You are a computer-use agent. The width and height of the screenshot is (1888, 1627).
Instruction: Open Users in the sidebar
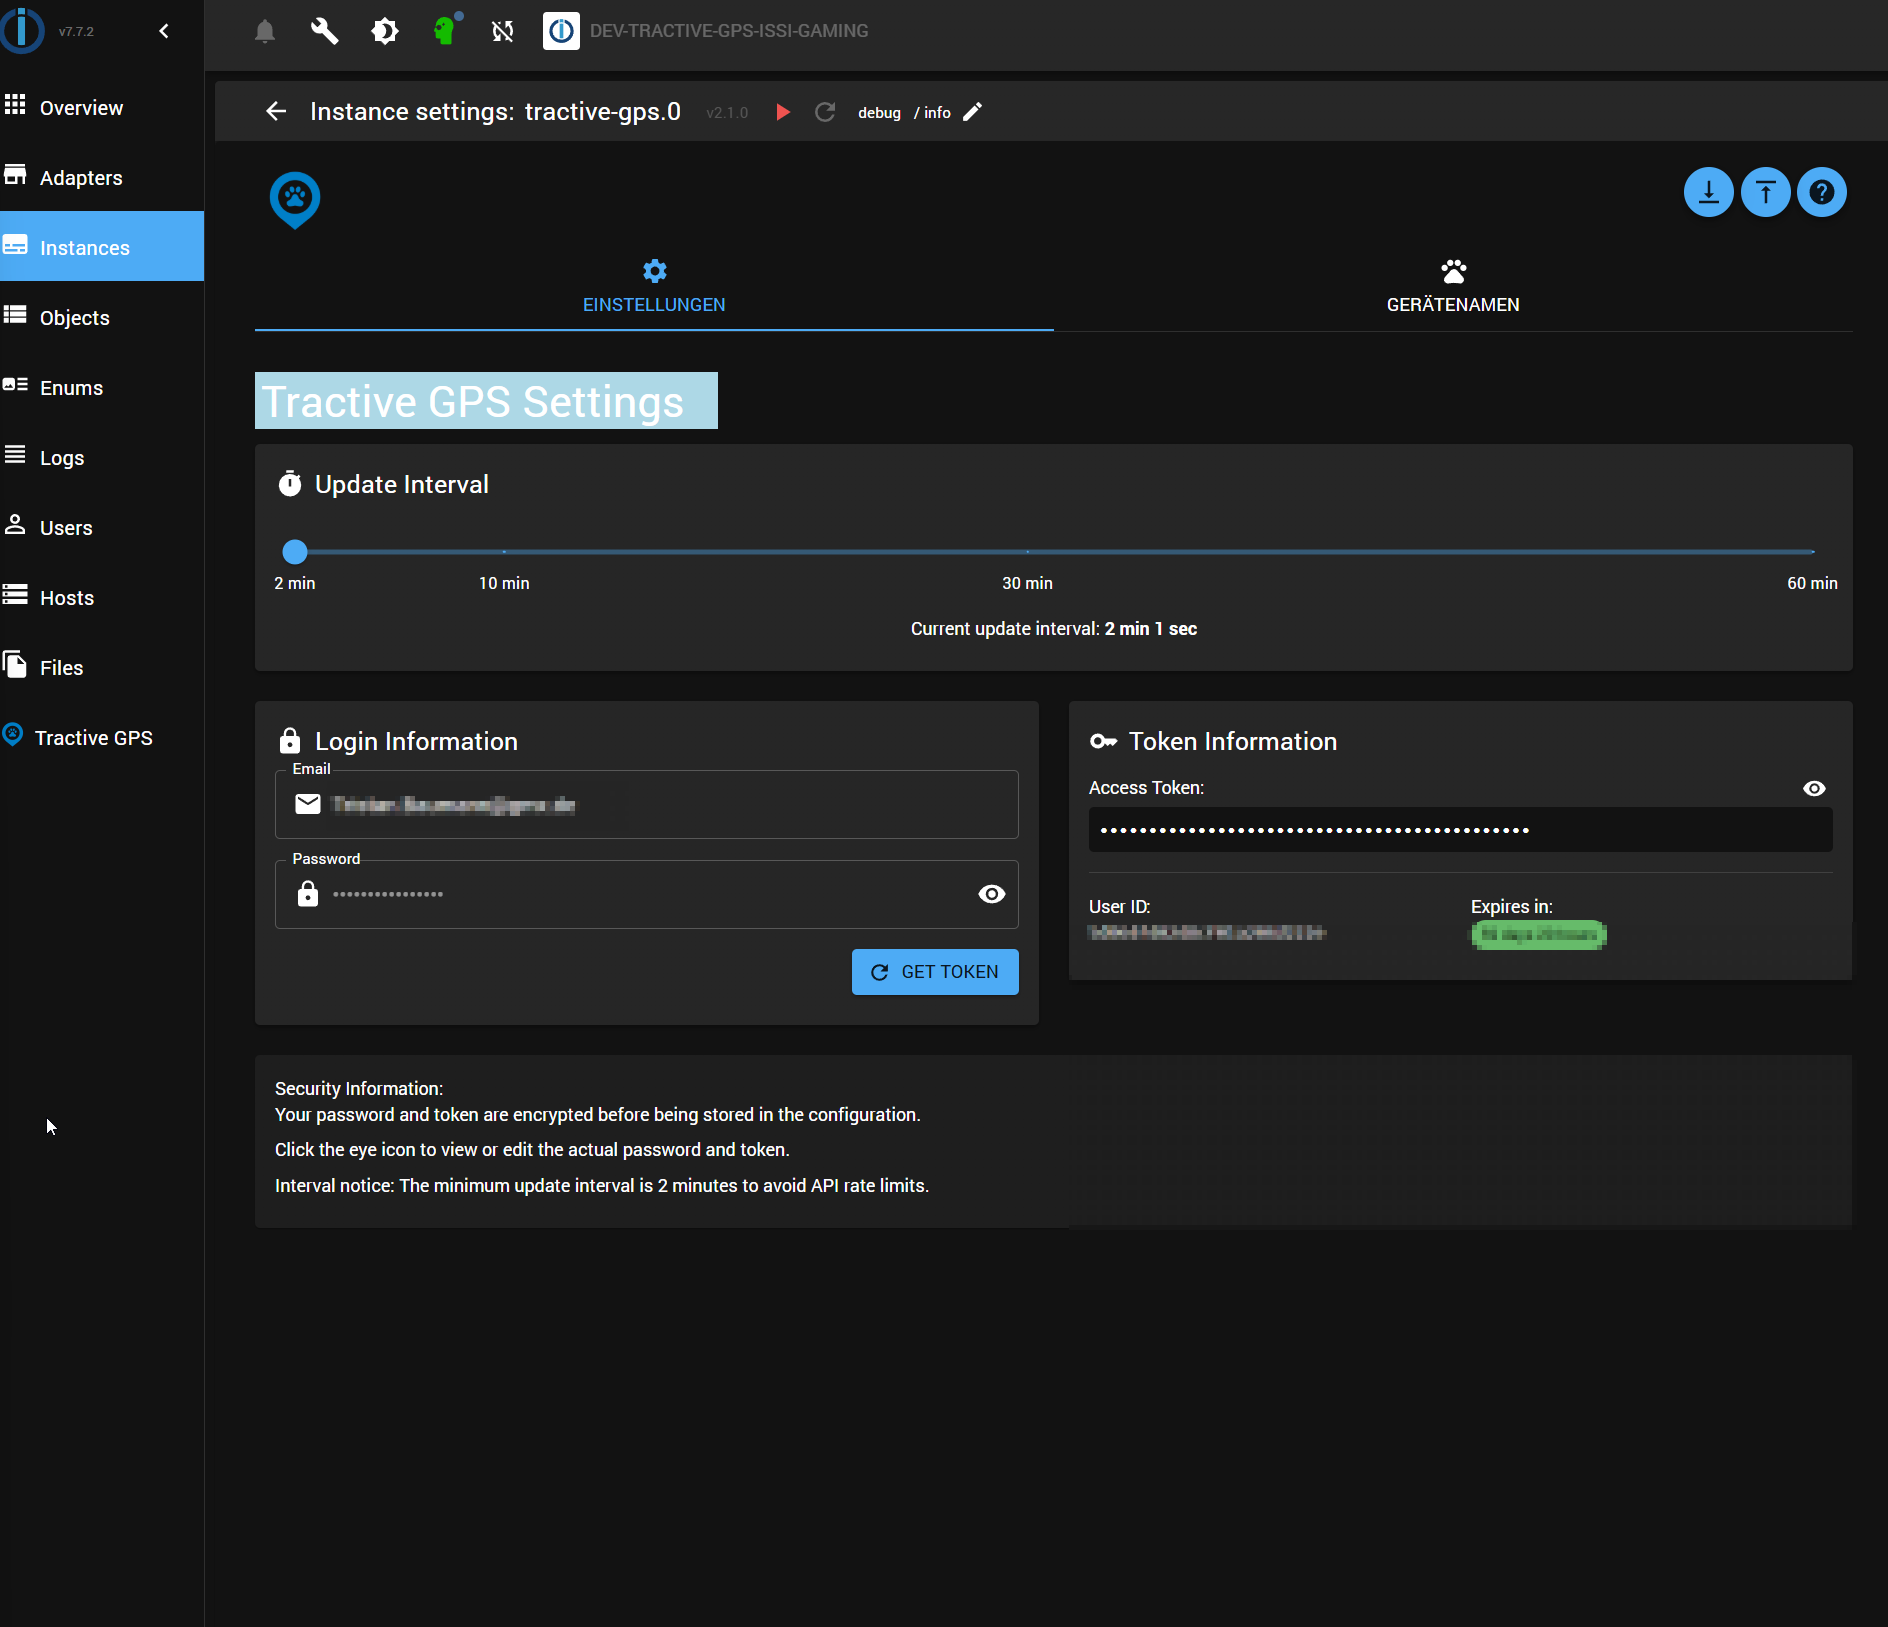coord(102,527)
